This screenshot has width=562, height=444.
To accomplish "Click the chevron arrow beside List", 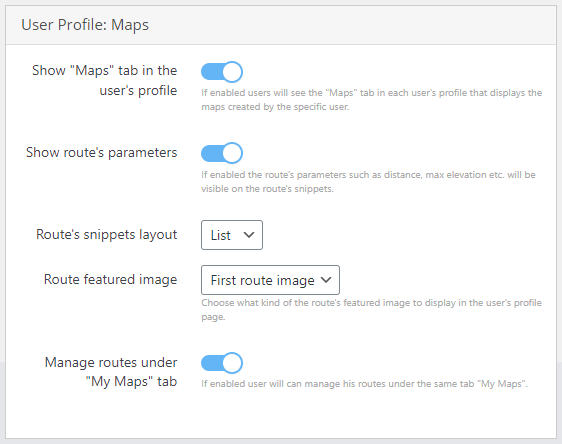I will coord(249,235).
